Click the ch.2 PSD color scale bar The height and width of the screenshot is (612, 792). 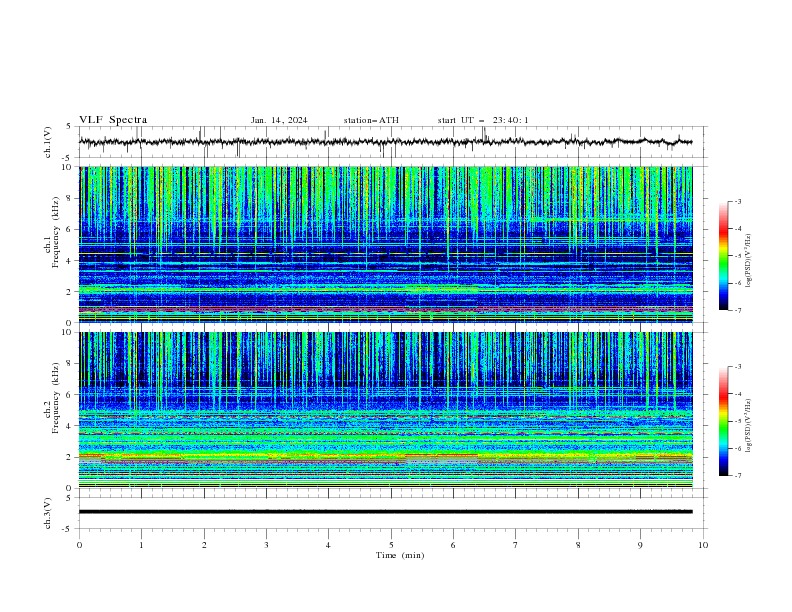tap(723, 421)
